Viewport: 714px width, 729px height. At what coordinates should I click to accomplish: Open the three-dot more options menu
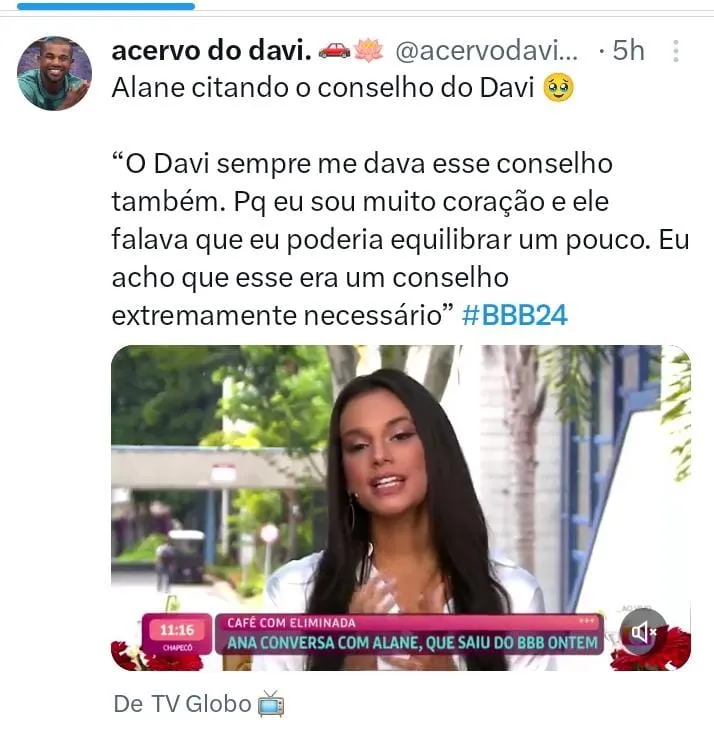click(675, 51)
